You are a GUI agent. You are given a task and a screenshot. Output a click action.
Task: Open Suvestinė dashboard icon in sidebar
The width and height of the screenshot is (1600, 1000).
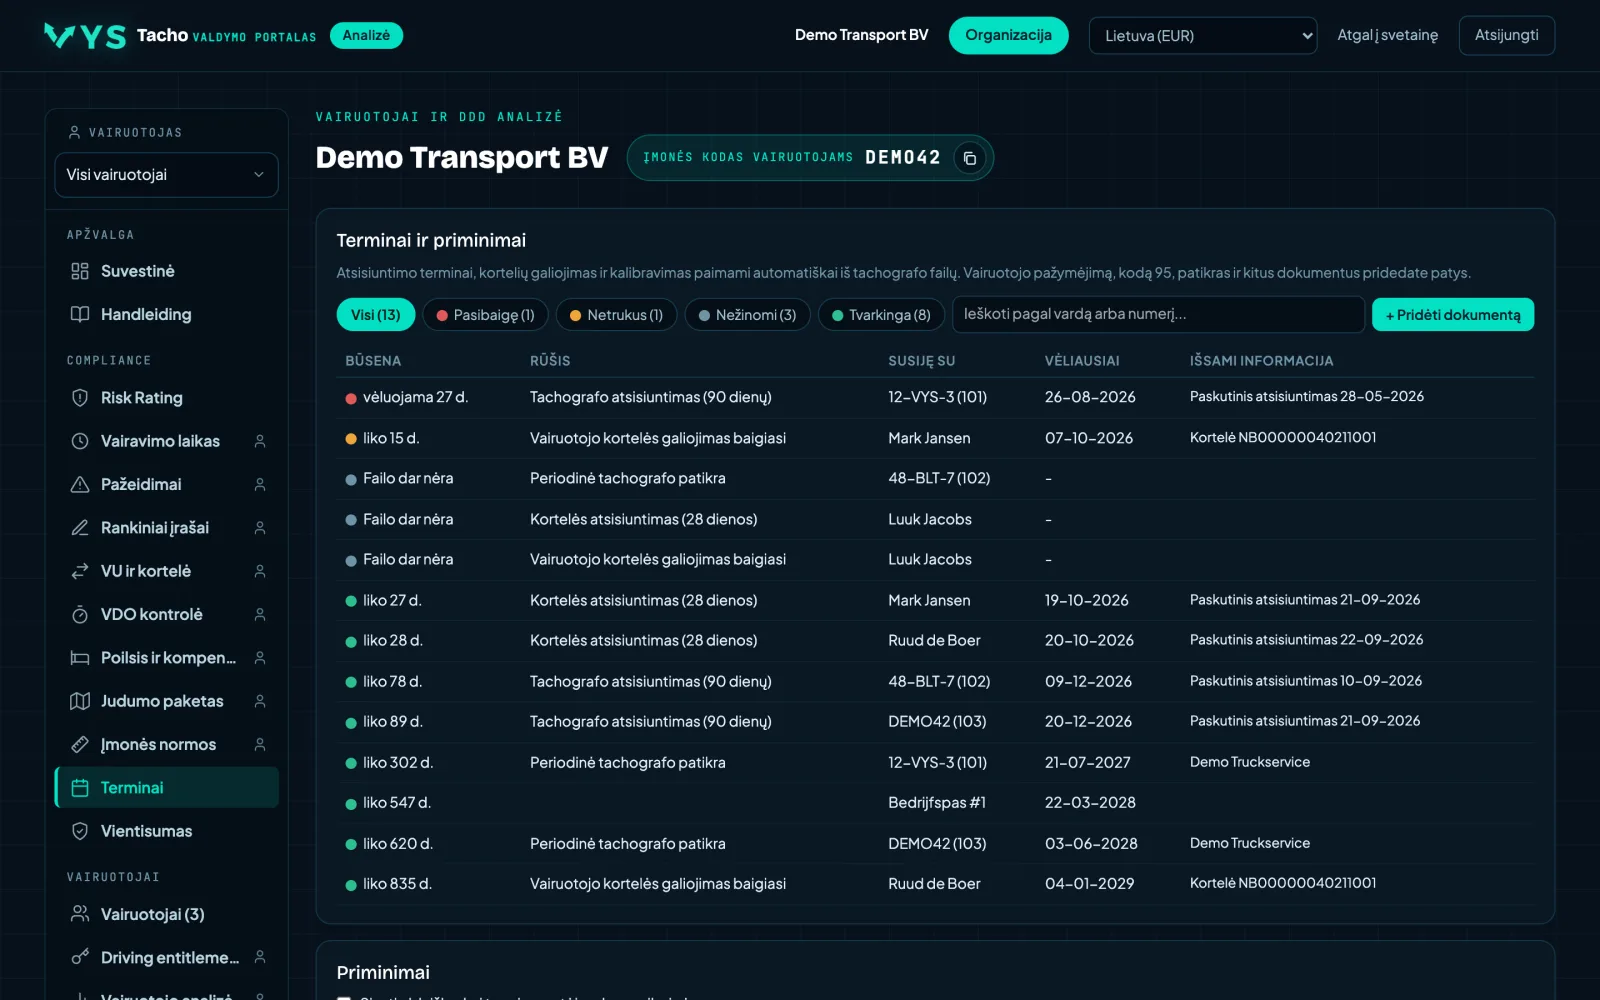tap(80, 271)
